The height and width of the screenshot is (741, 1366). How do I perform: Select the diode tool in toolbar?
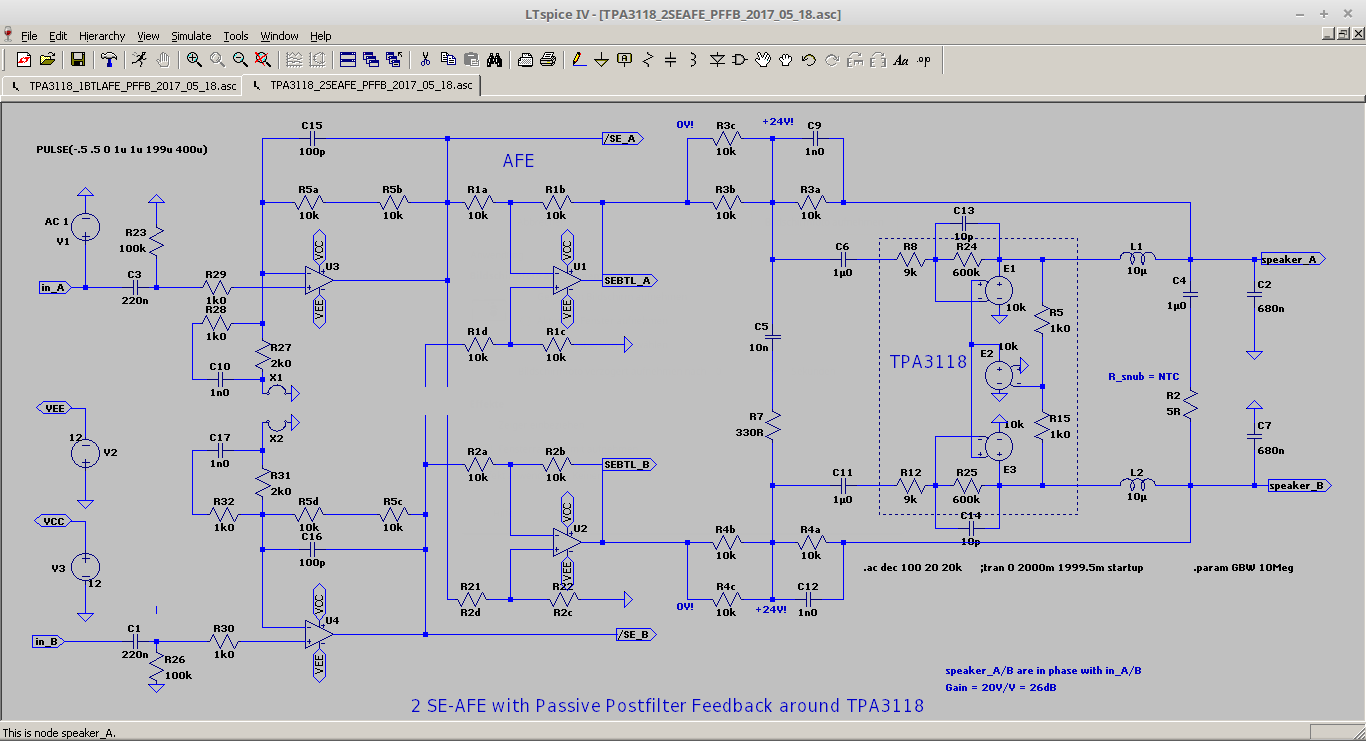[x=717, y=60]
